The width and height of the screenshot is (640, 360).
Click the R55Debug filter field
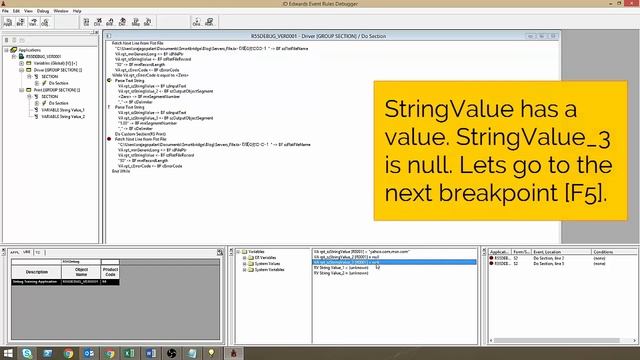pos(81,262)
